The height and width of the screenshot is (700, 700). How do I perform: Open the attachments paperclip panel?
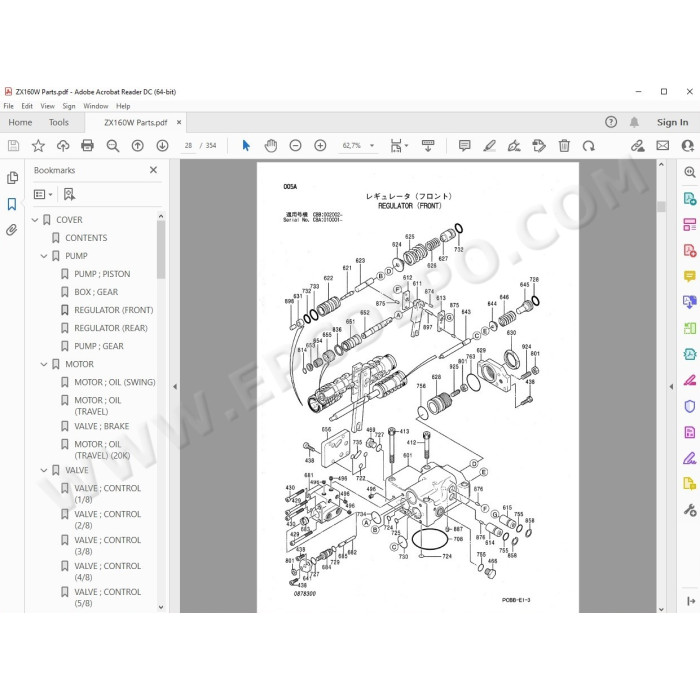click(12, 230)
